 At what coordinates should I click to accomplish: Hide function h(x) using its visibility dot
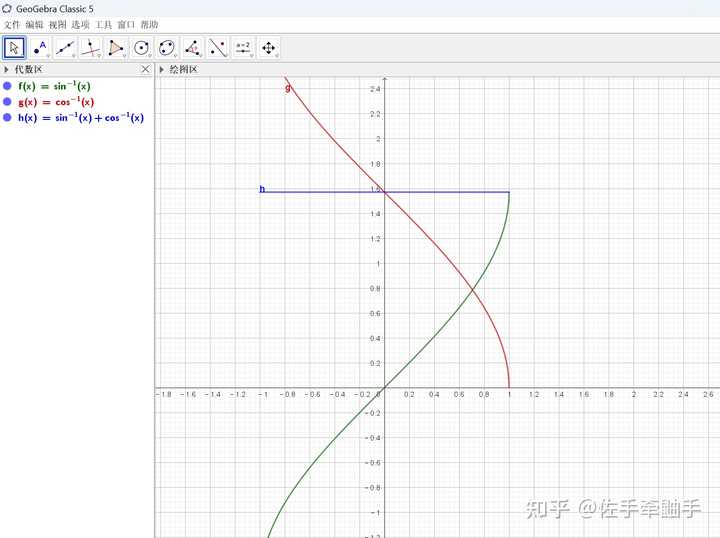[x=7, y=117]
